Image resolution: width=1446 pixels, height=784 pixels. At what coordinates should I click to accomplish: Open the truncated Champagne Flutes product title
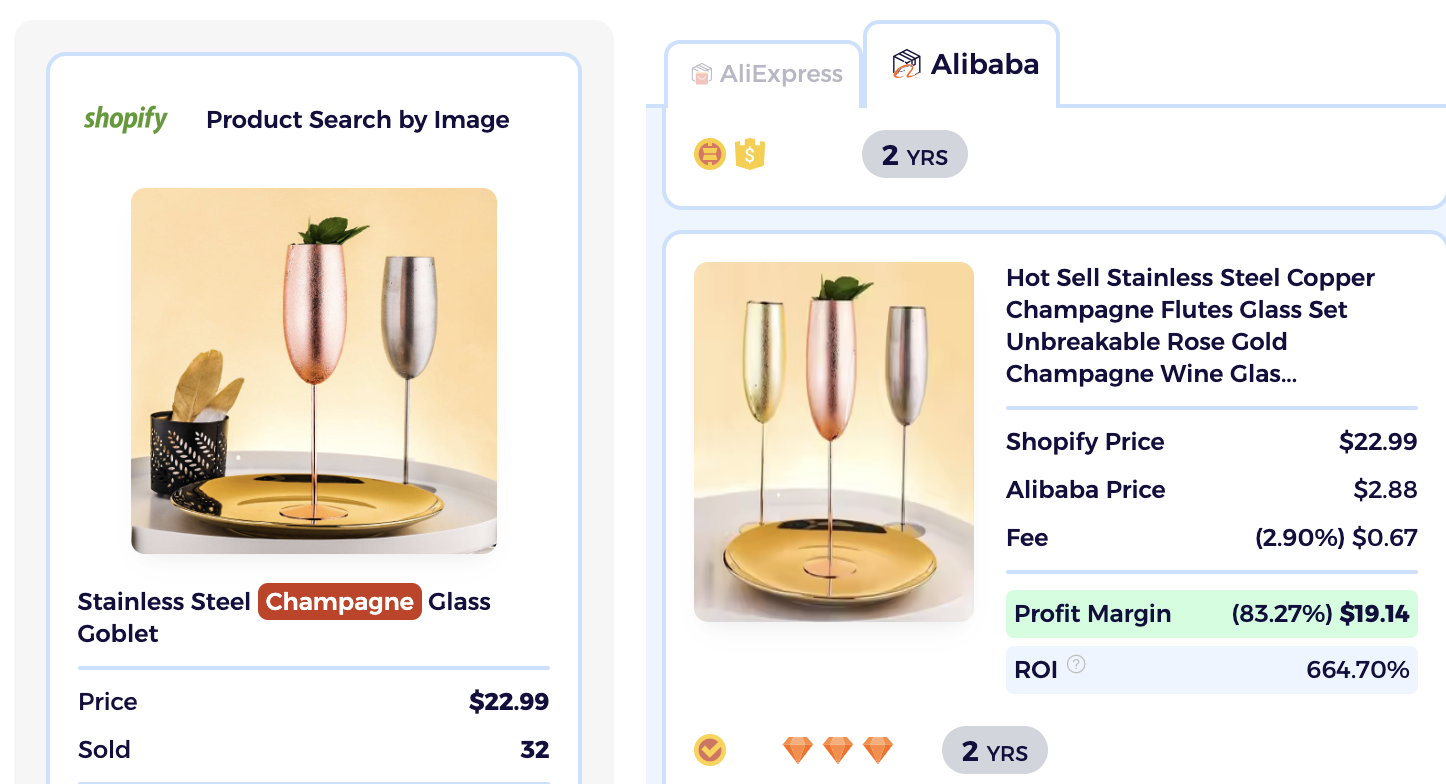1190,325
